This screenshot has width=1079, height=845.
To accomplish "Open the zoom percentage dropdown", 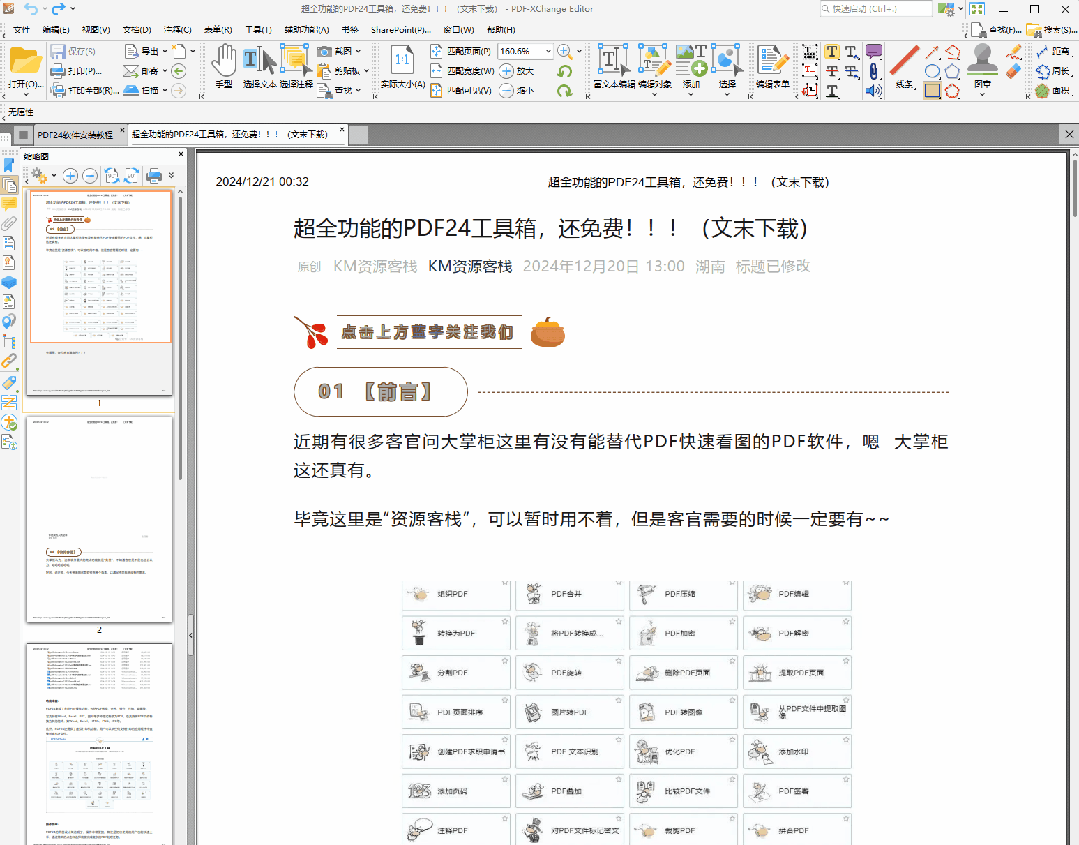I will 548,51.
